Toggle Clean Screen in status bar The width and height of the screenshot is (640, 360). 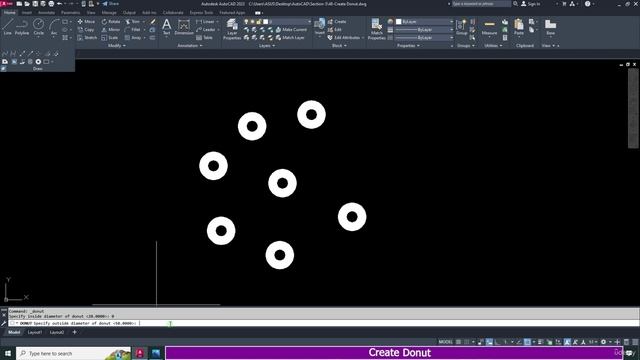click(627, 342)
